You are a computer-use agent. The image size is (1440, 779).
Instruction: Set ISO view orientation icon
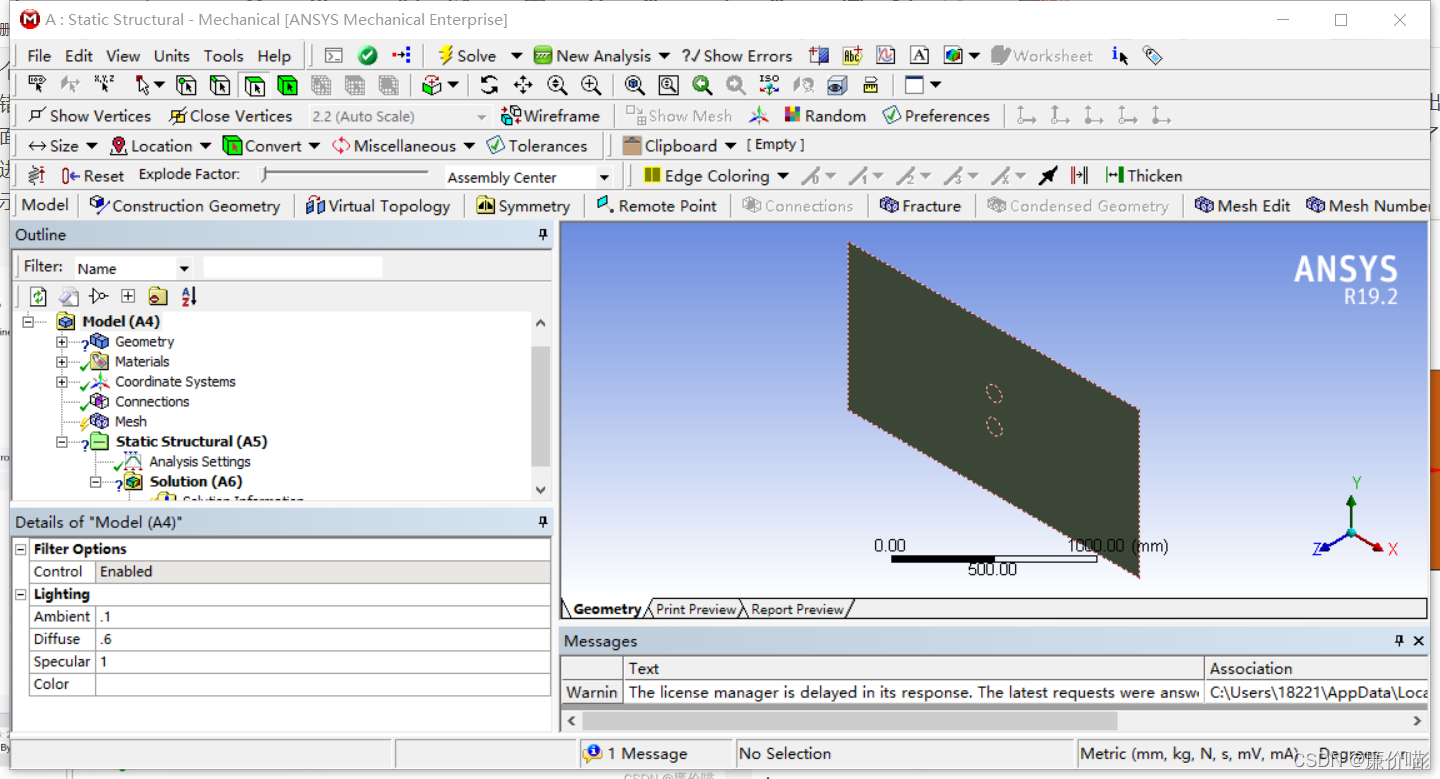point(769,85)
